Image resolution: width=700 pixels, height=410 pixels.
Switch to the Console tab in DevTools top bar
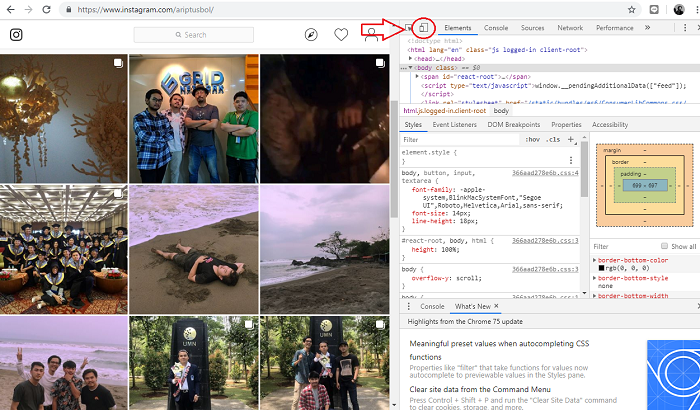496,28
